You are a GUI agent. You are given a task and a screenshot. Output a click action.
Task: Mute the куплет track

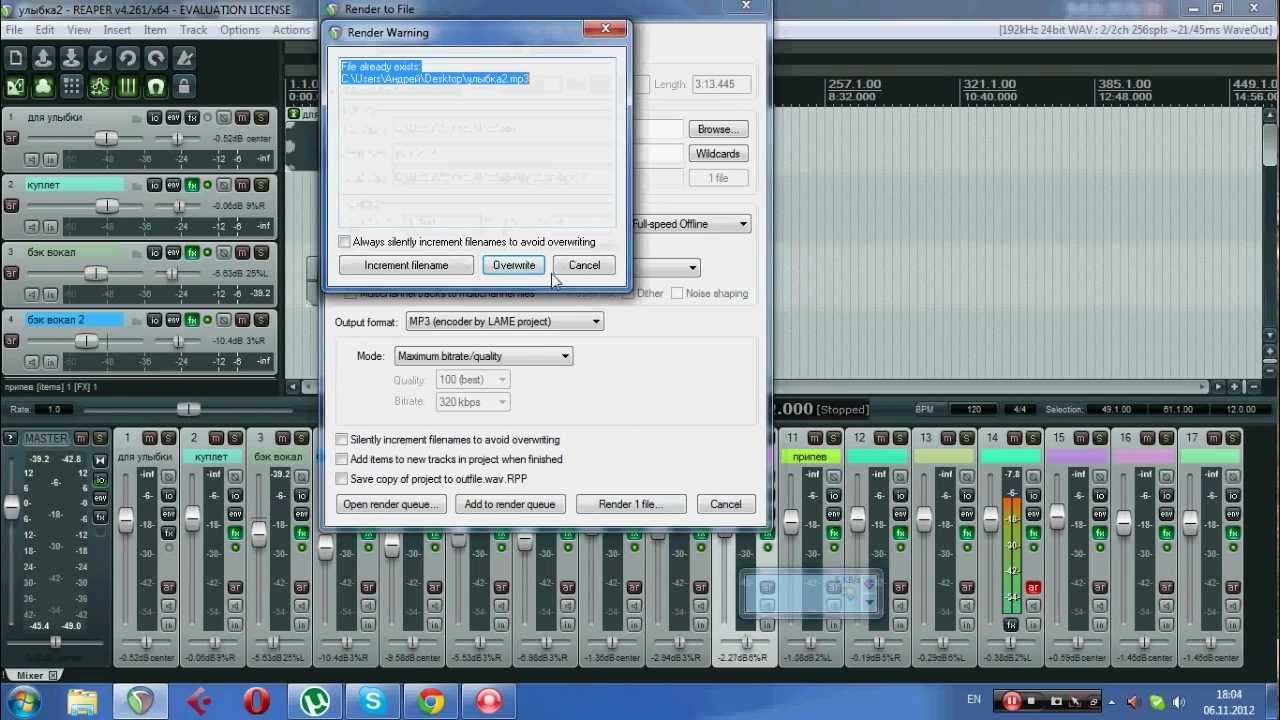coord(243,185)
